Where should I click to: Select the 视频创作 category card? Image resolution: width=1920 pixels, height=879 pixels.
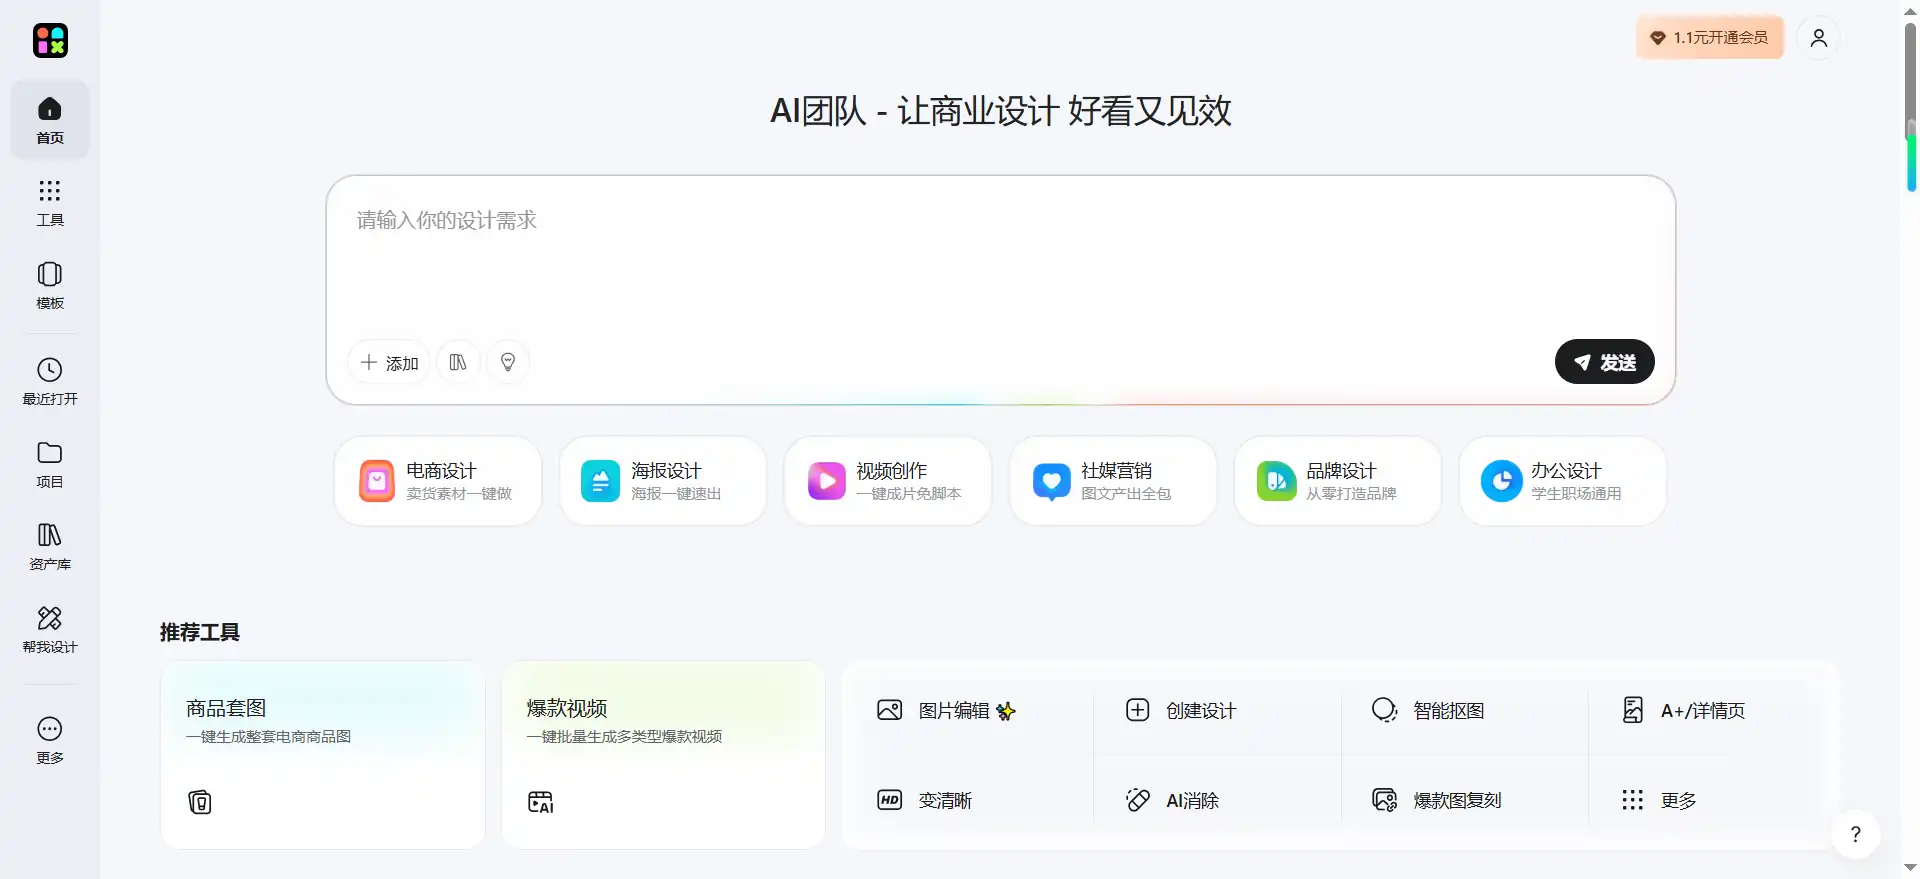(x=888, y=481)
